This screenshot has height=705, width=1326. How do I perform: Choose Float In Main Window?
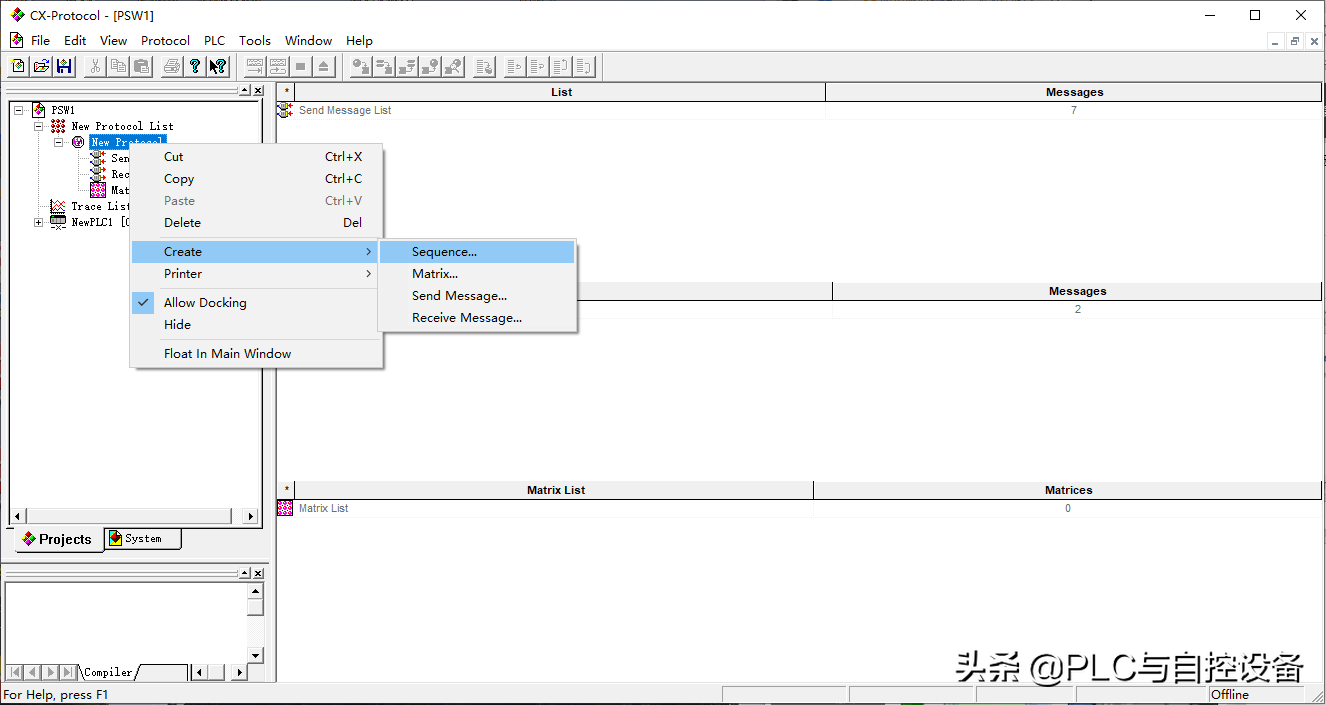[x=257, y=354]
